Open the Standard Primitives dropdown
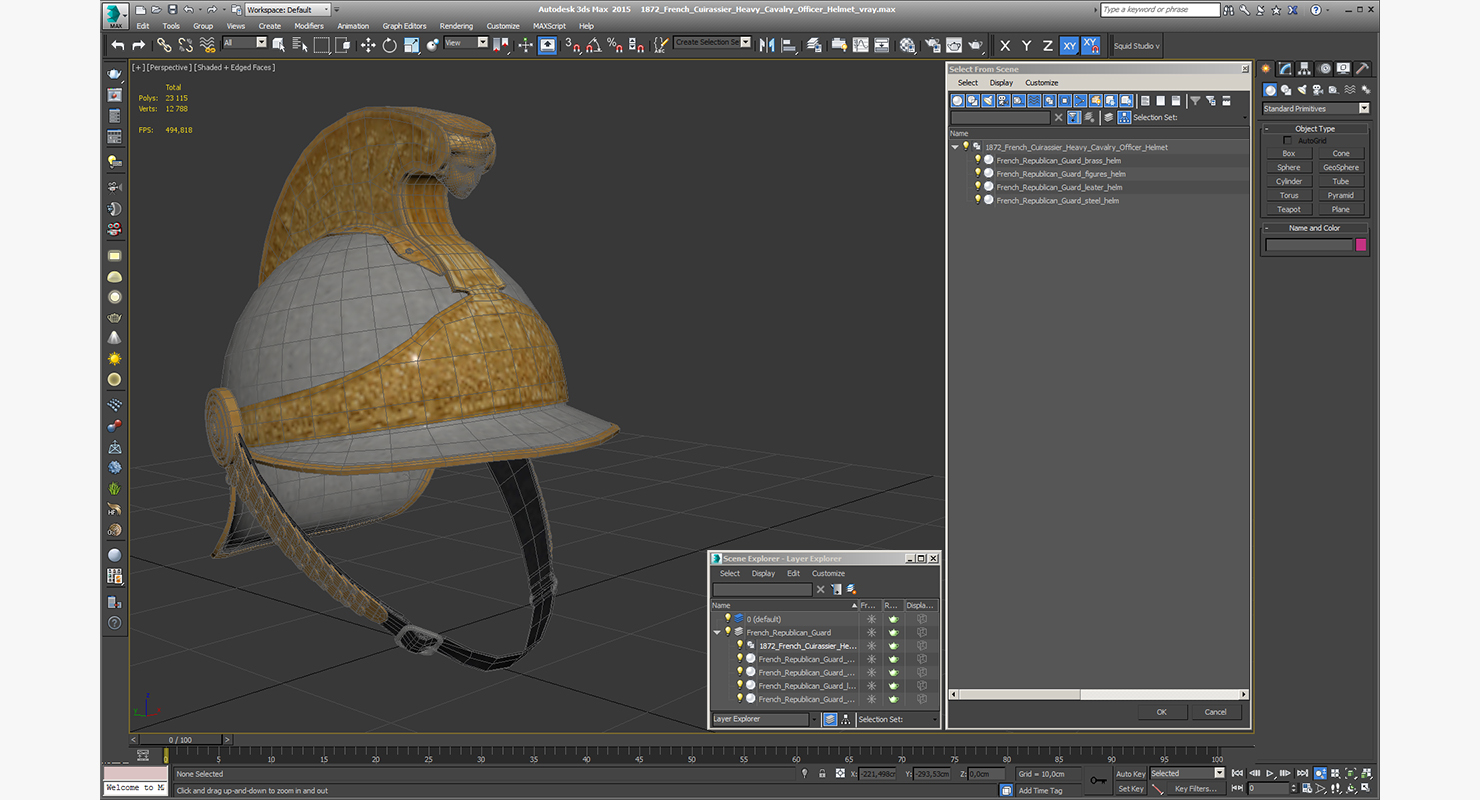The width and height of the screenshot is (1480, 800). (1315, 108)
